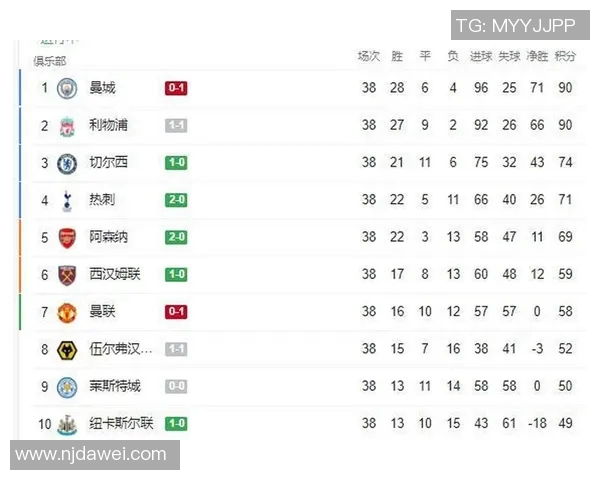Sort by the 进球 column header
This screenshot has width=600, height=480.
(x=481, y=56)
